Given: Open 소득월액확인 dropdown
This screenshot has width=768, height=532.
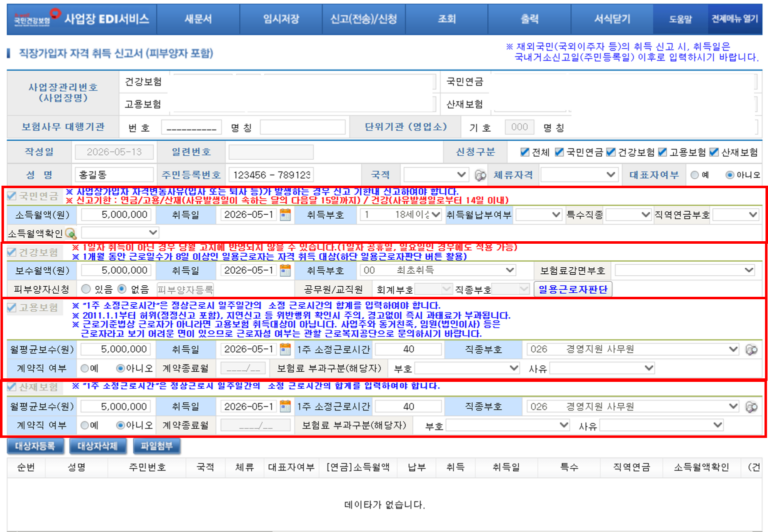Looking at the screenshot, I should click(120, 232).
